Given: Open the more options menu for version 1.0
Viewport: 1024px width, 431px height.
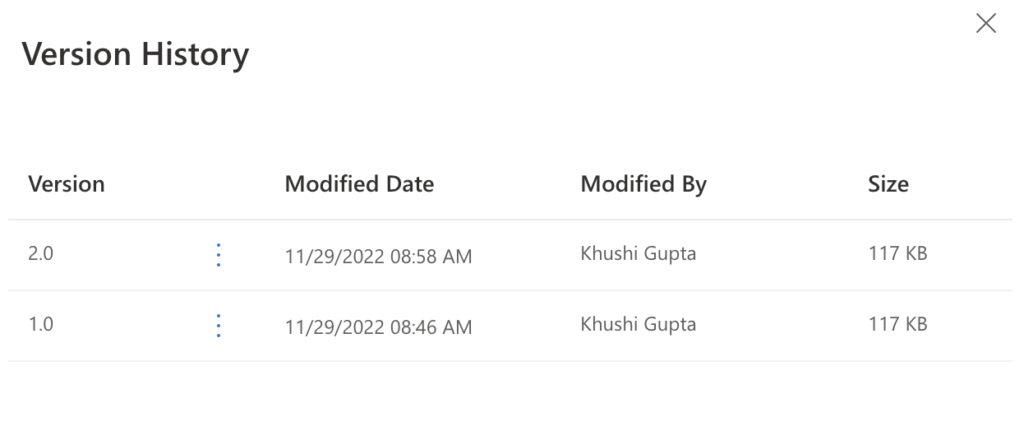Looking at the screenshot, I should tap(219, 325).
